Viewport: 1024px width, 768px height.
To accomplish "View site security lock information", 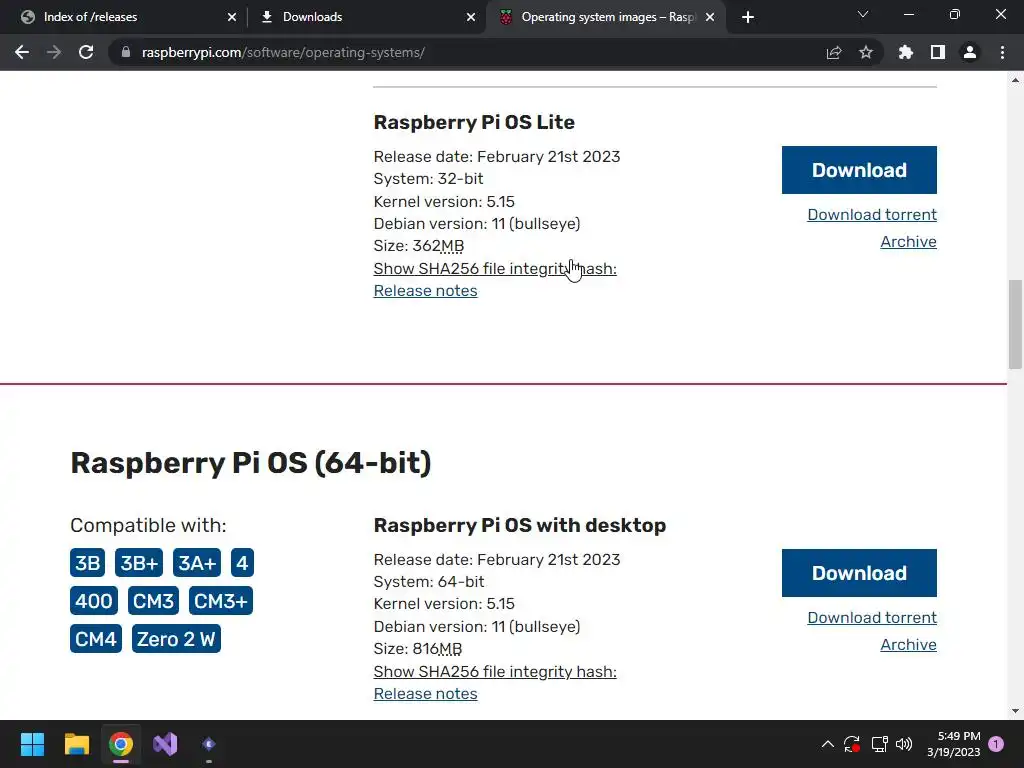I will click(x=125, y=52).
